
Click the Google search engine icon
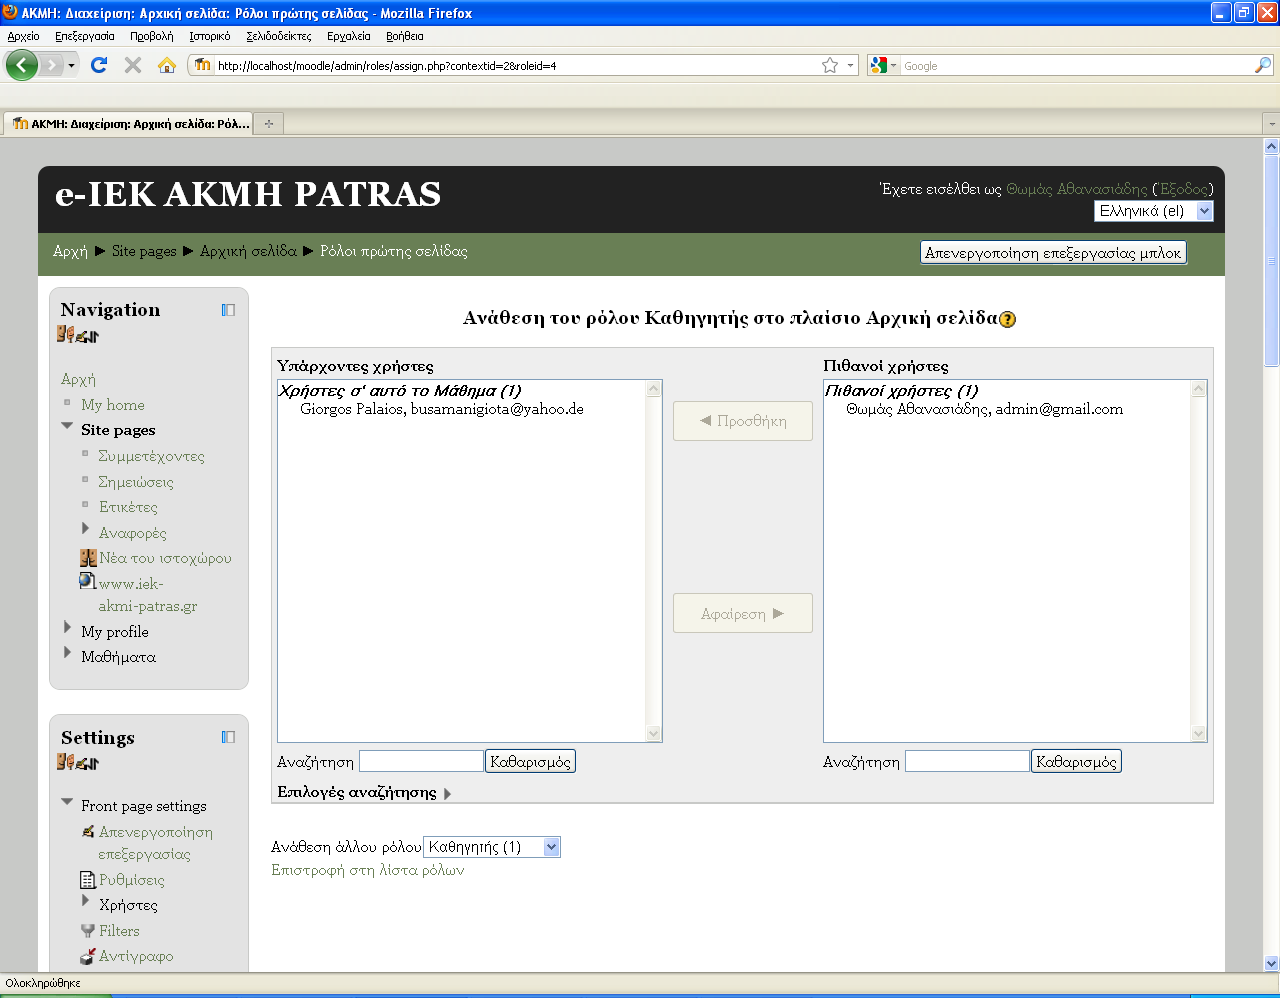tap(879, 65)
